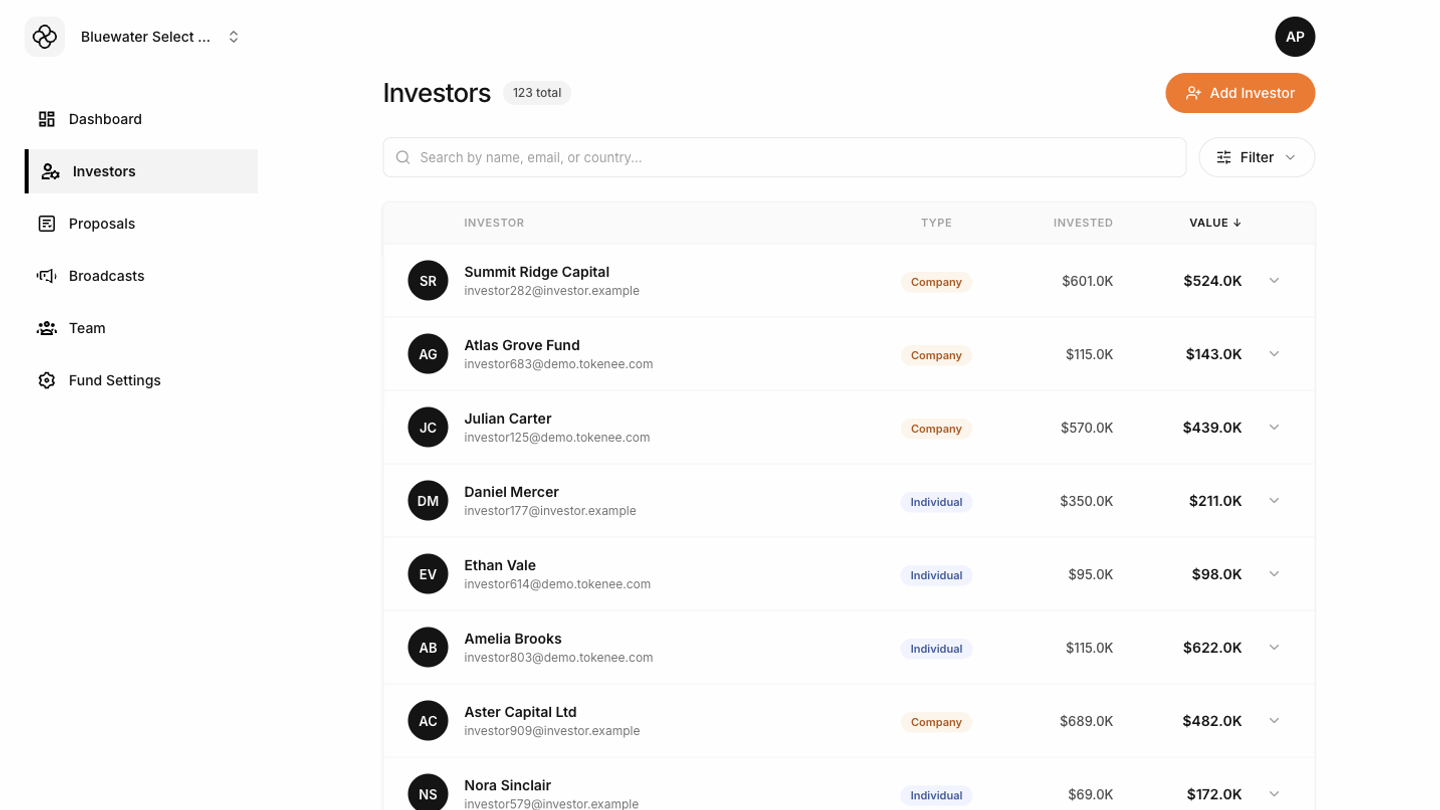
Task: Go to the Investors sidebar item
Action: 104,172
